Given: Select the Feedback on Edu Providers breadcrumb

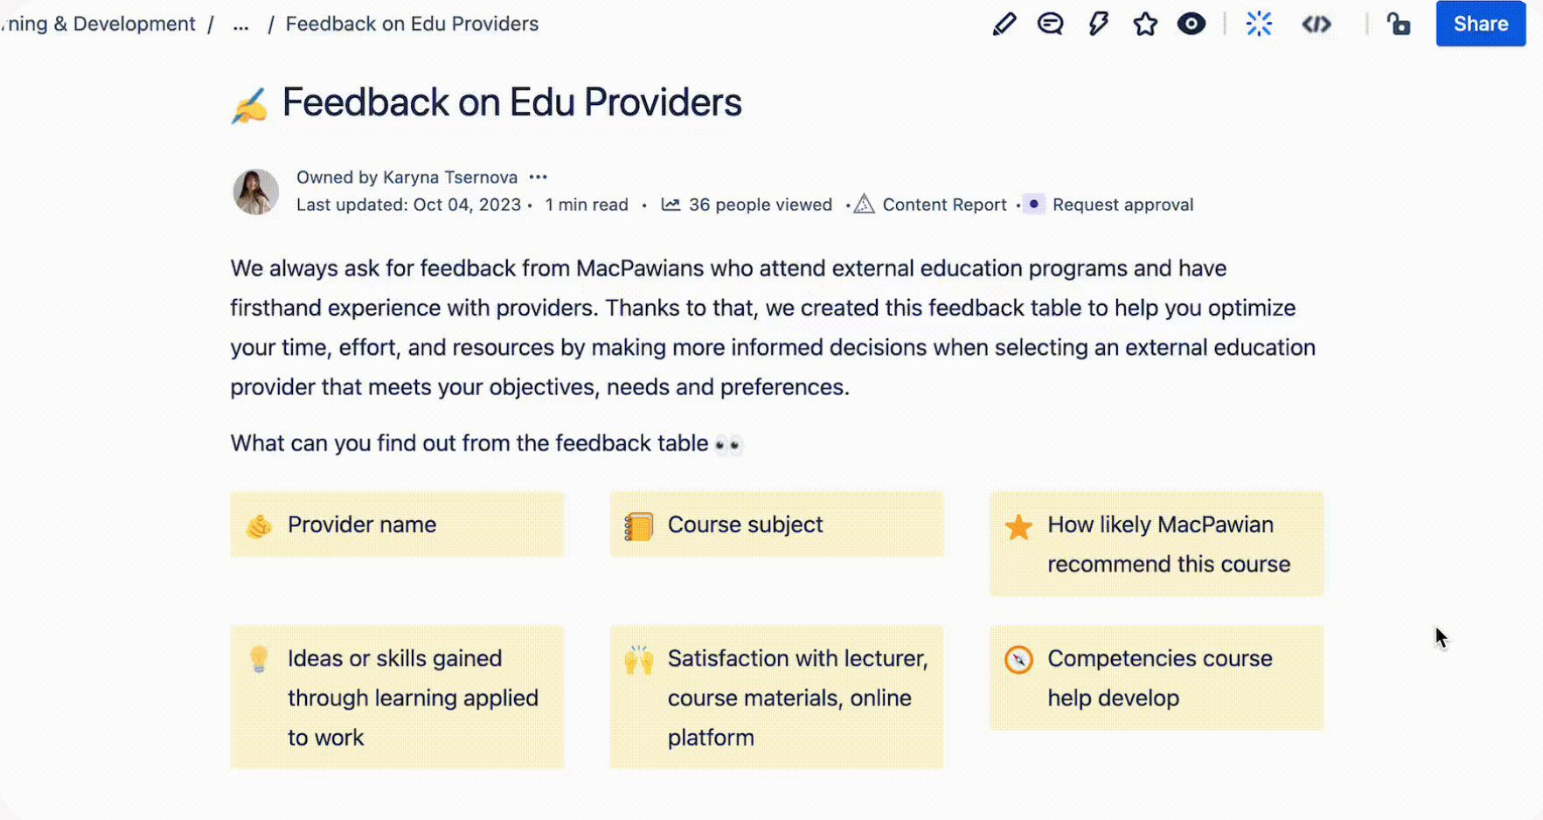Looking at the screenshot, I should coord(412,24).
